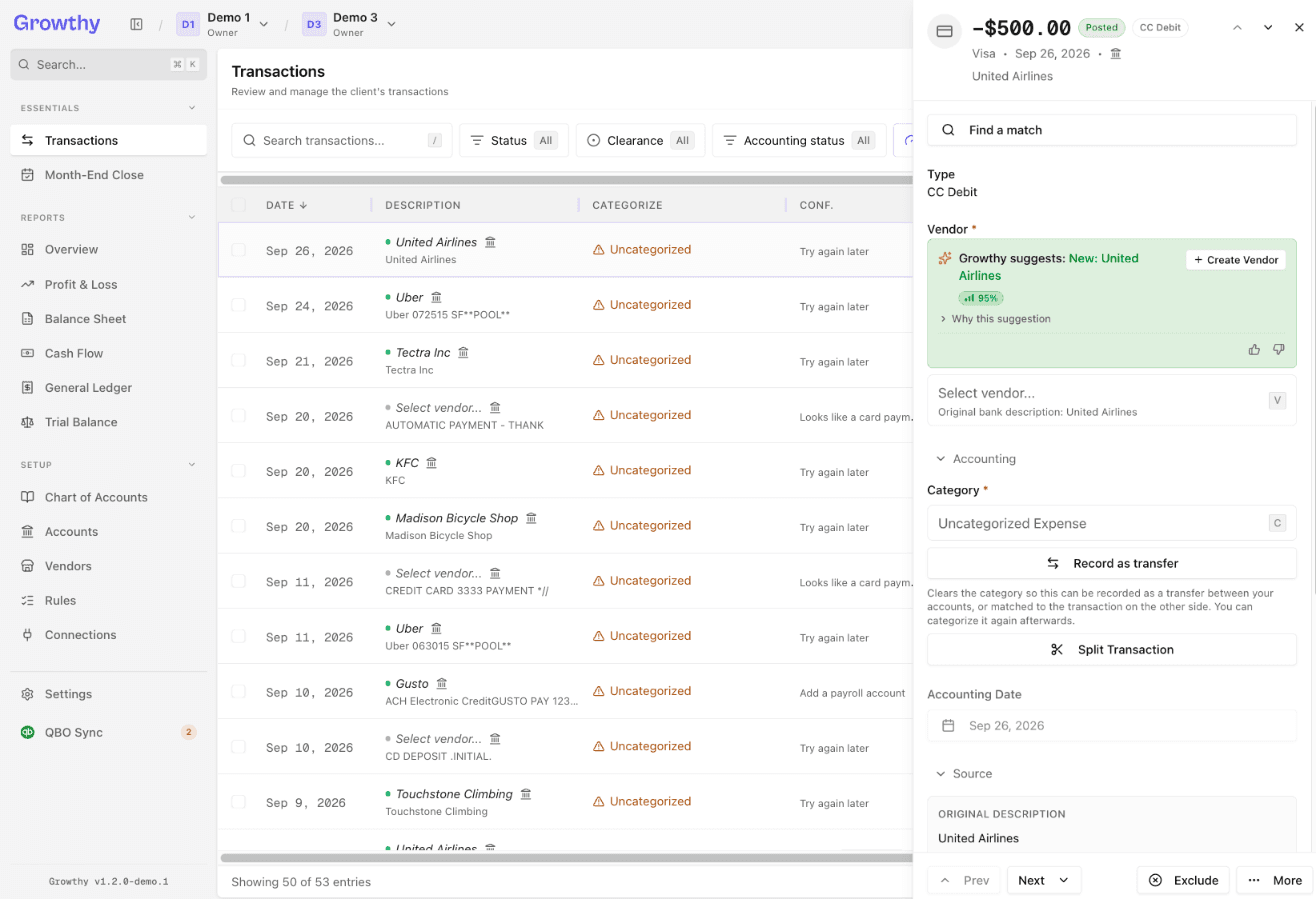The height and width of the screenshot is (899, 1316).
Task: Click the credit card icon in detail header
Action: pos(944,31)
